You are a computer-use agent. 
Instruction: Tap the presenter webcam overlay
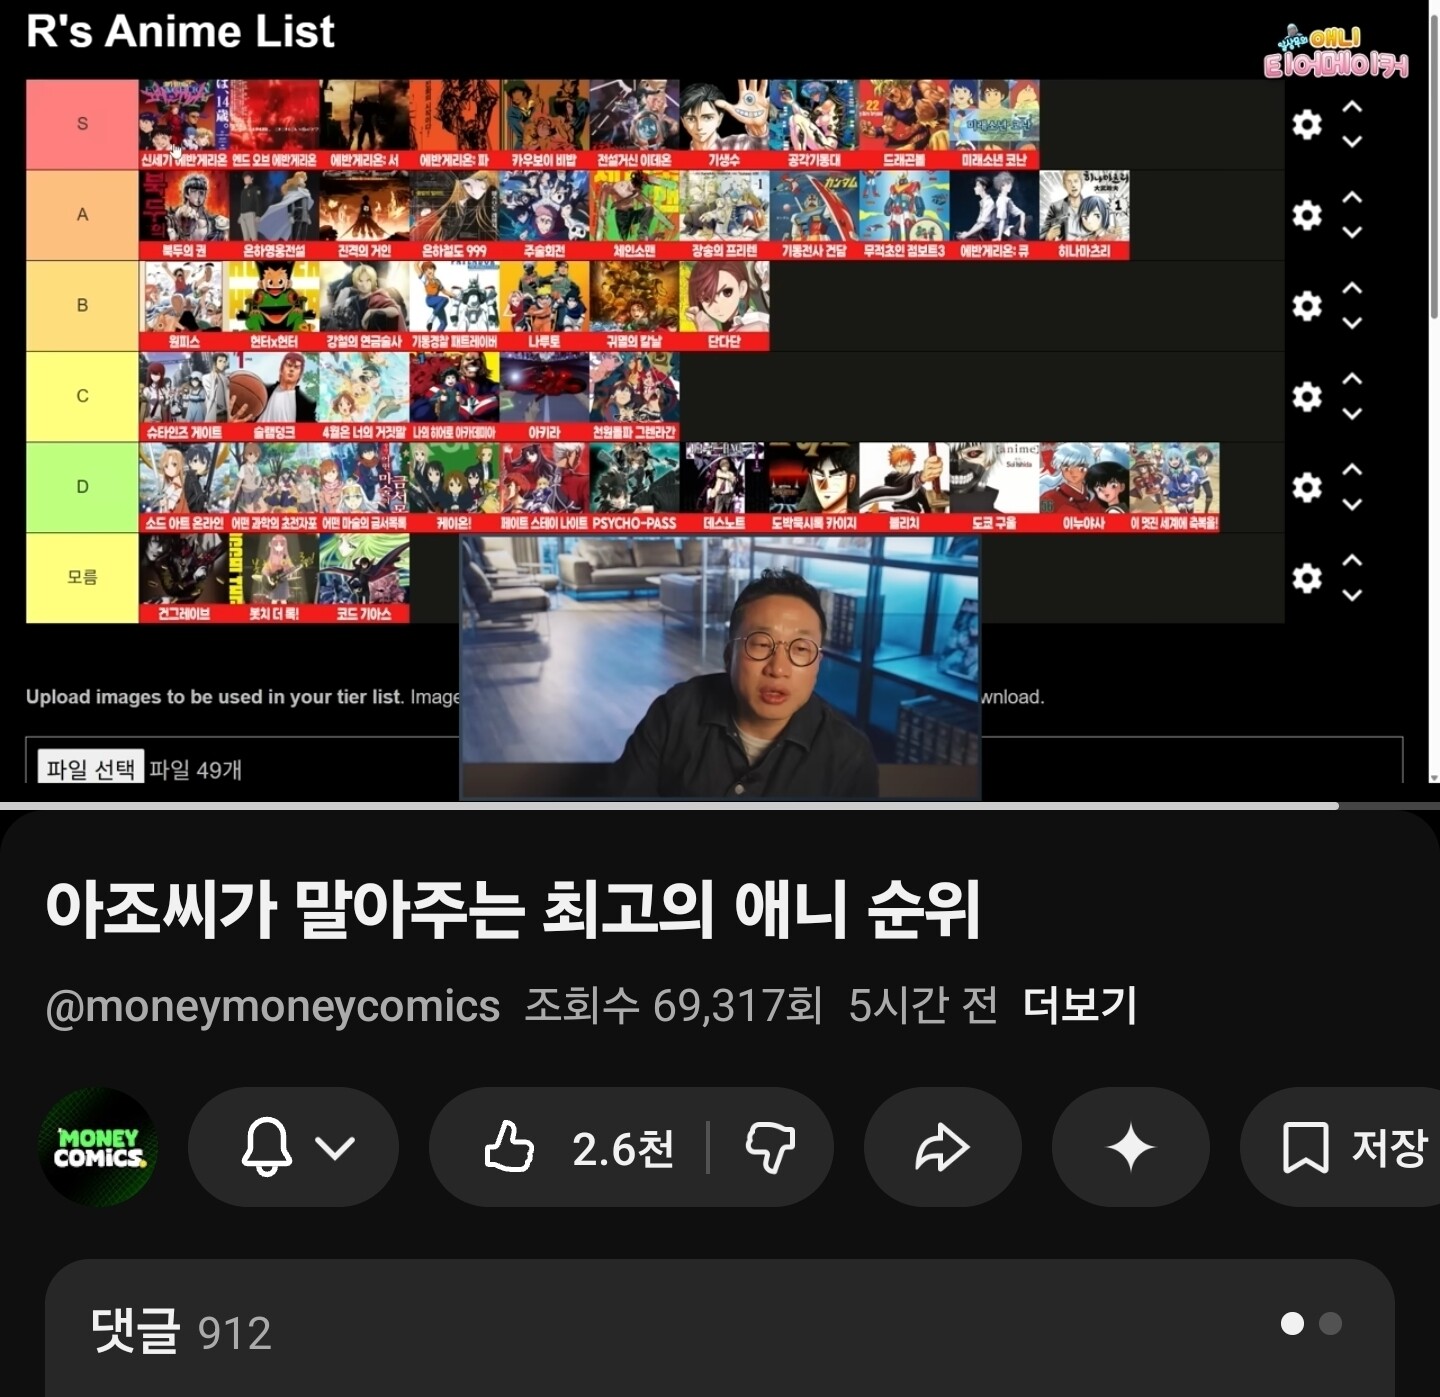pyautogui.click(x=720, y=667)
